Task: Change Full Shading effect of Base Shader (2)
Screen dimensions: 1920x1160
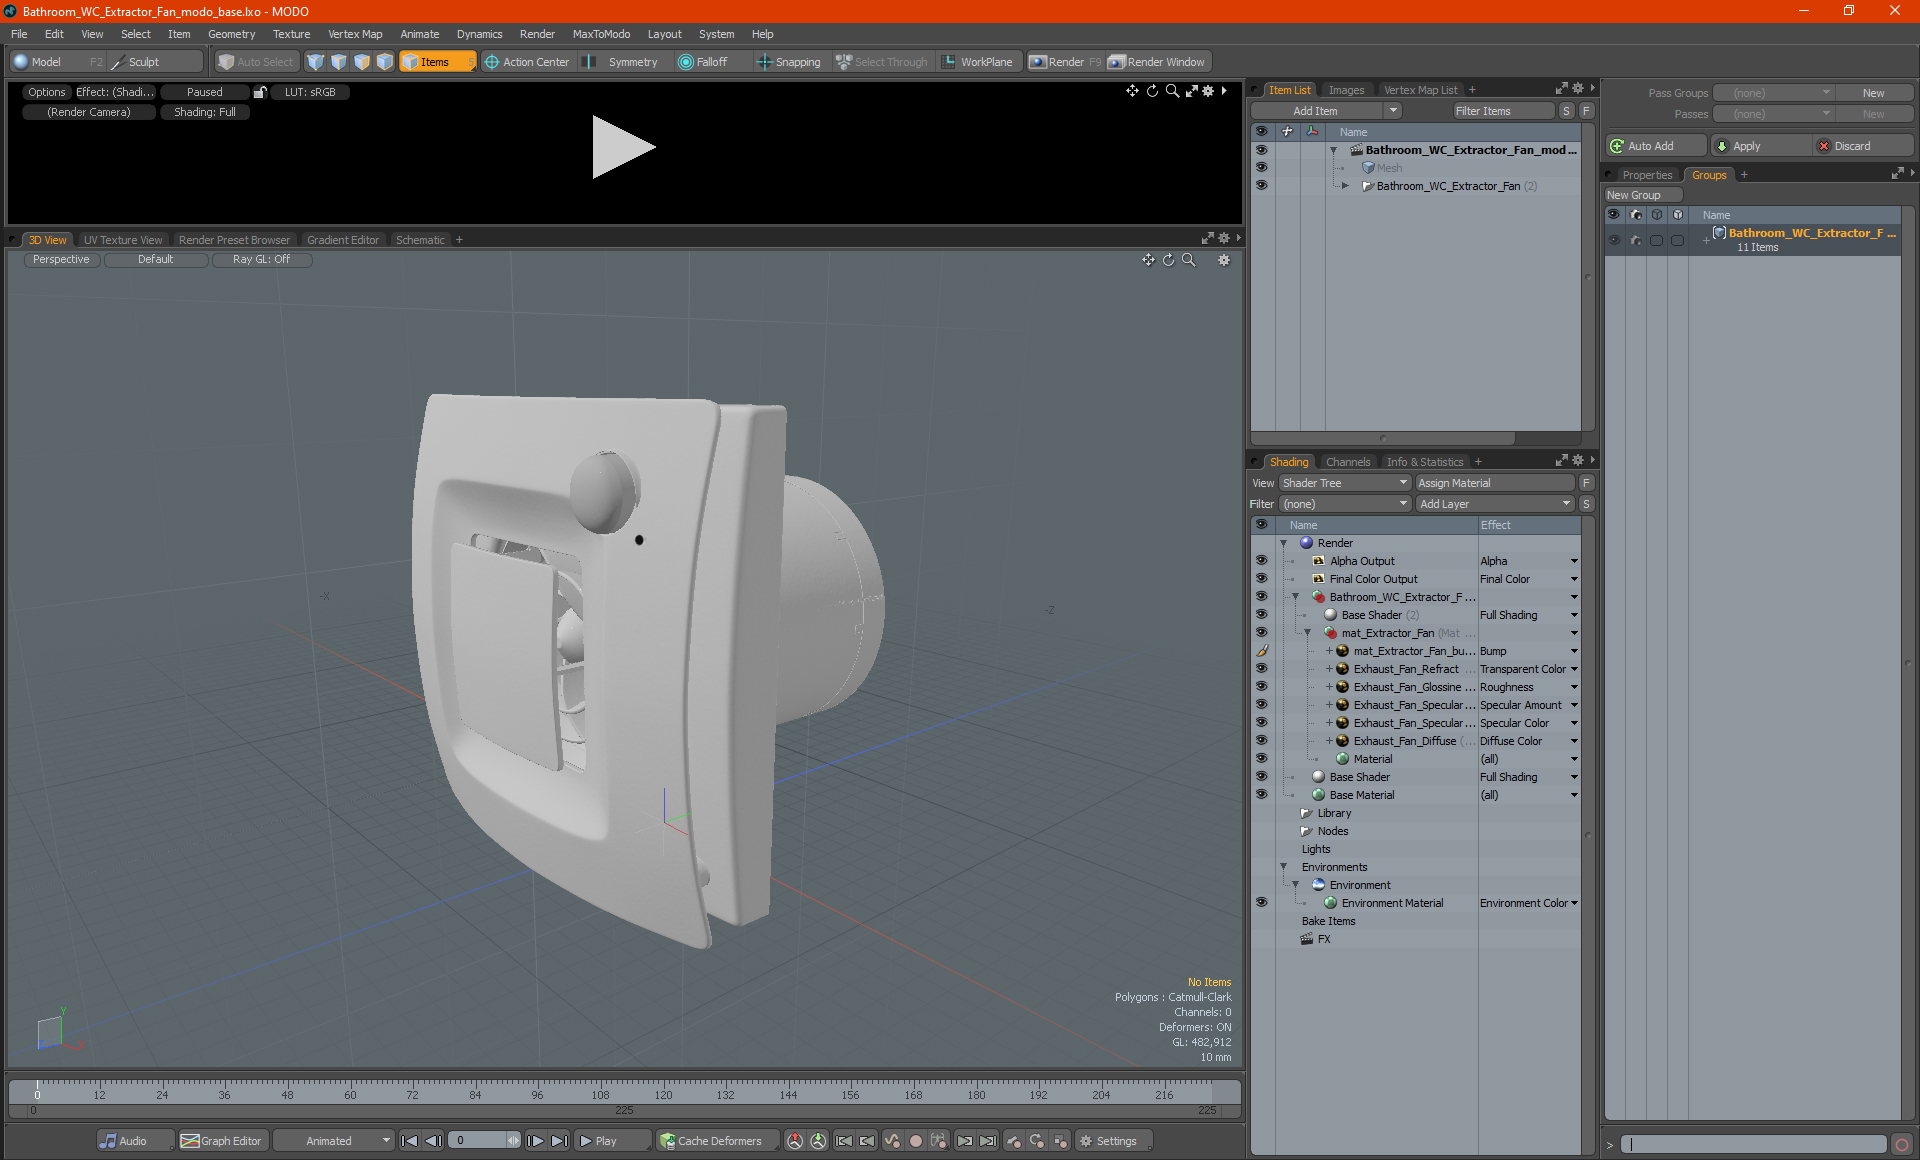Action: click(x=1528, y=615)
